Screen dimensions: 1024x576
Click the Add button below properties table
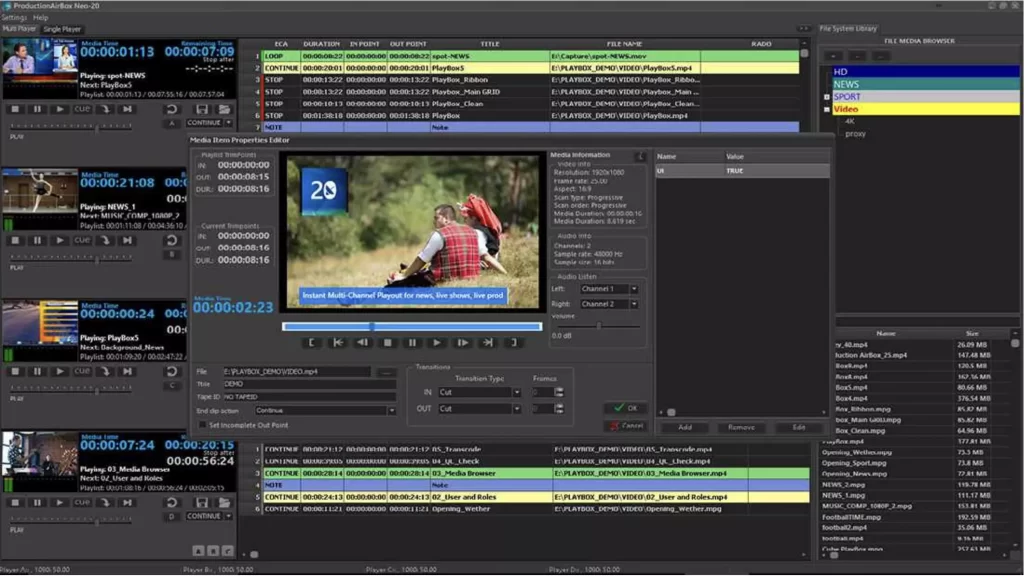[x=684, y=427]
